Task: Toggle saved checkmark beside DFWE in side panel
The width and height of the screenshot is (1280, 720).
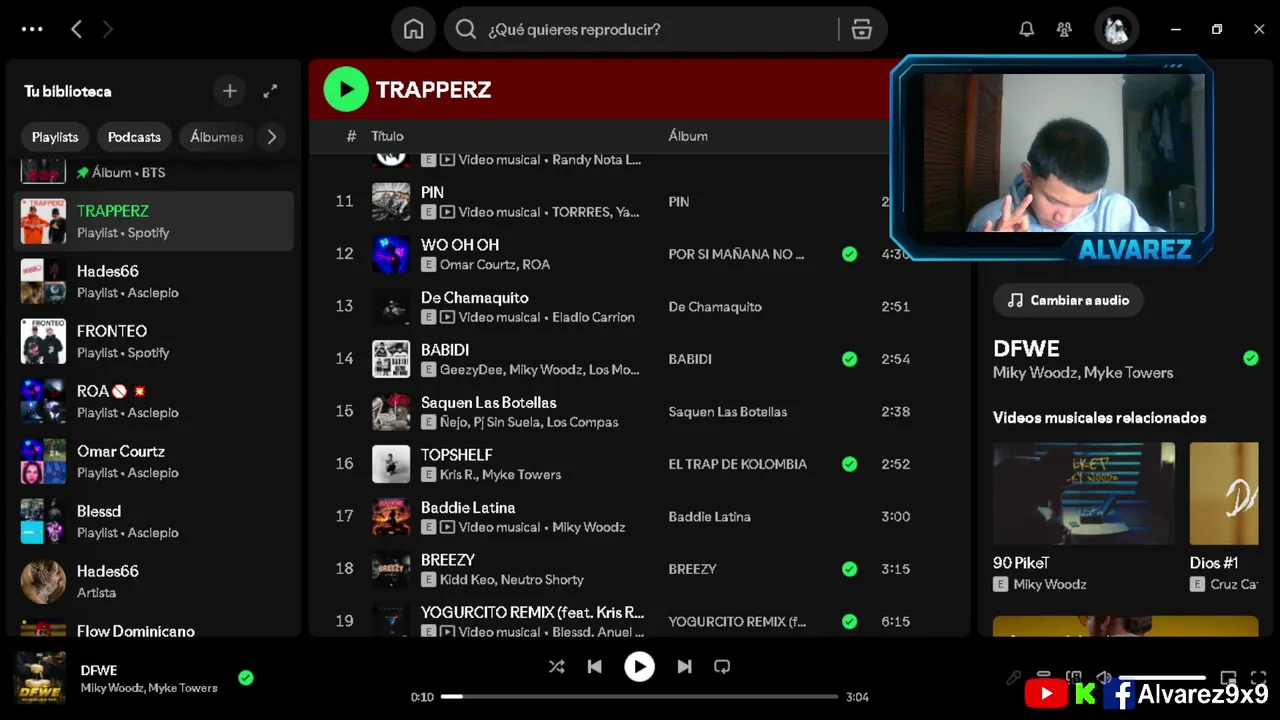Action: 1250,358
